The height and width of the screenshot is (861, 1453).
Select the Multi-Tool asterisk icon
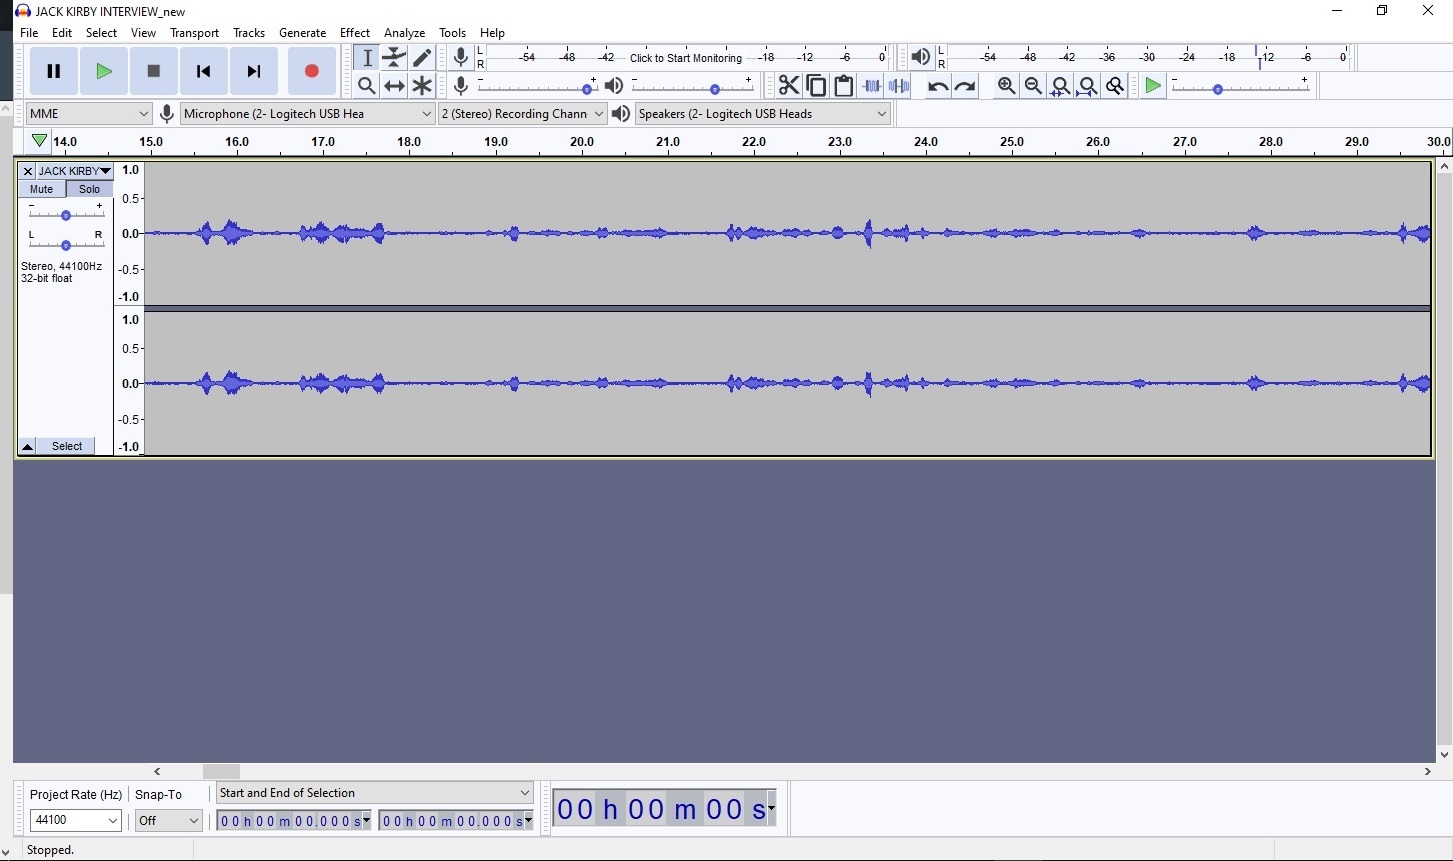pos(422,86)
